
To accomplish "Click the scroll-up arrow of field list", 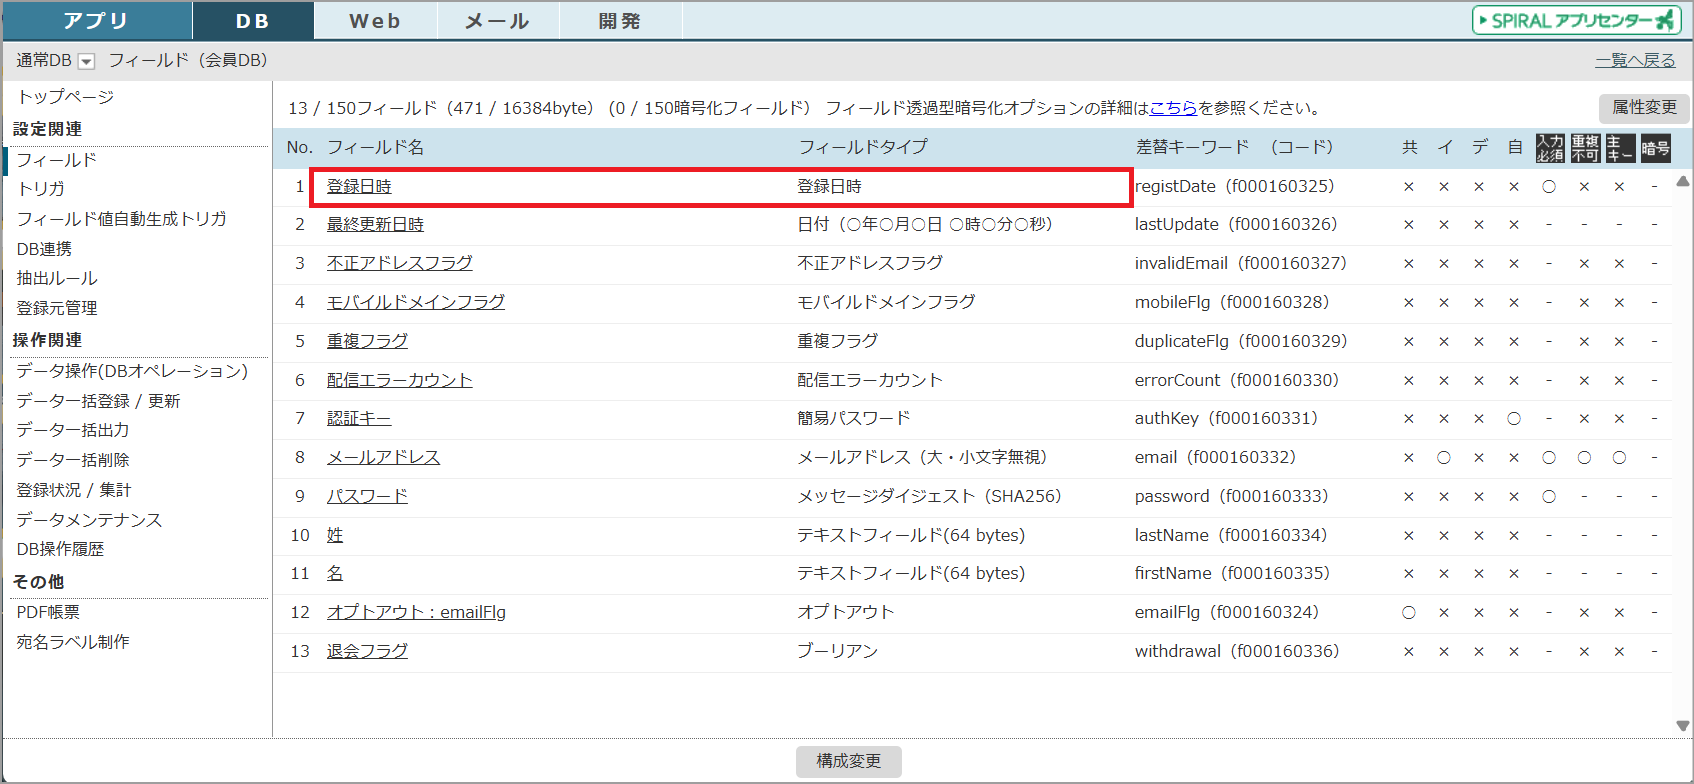I will [1682, 182].
